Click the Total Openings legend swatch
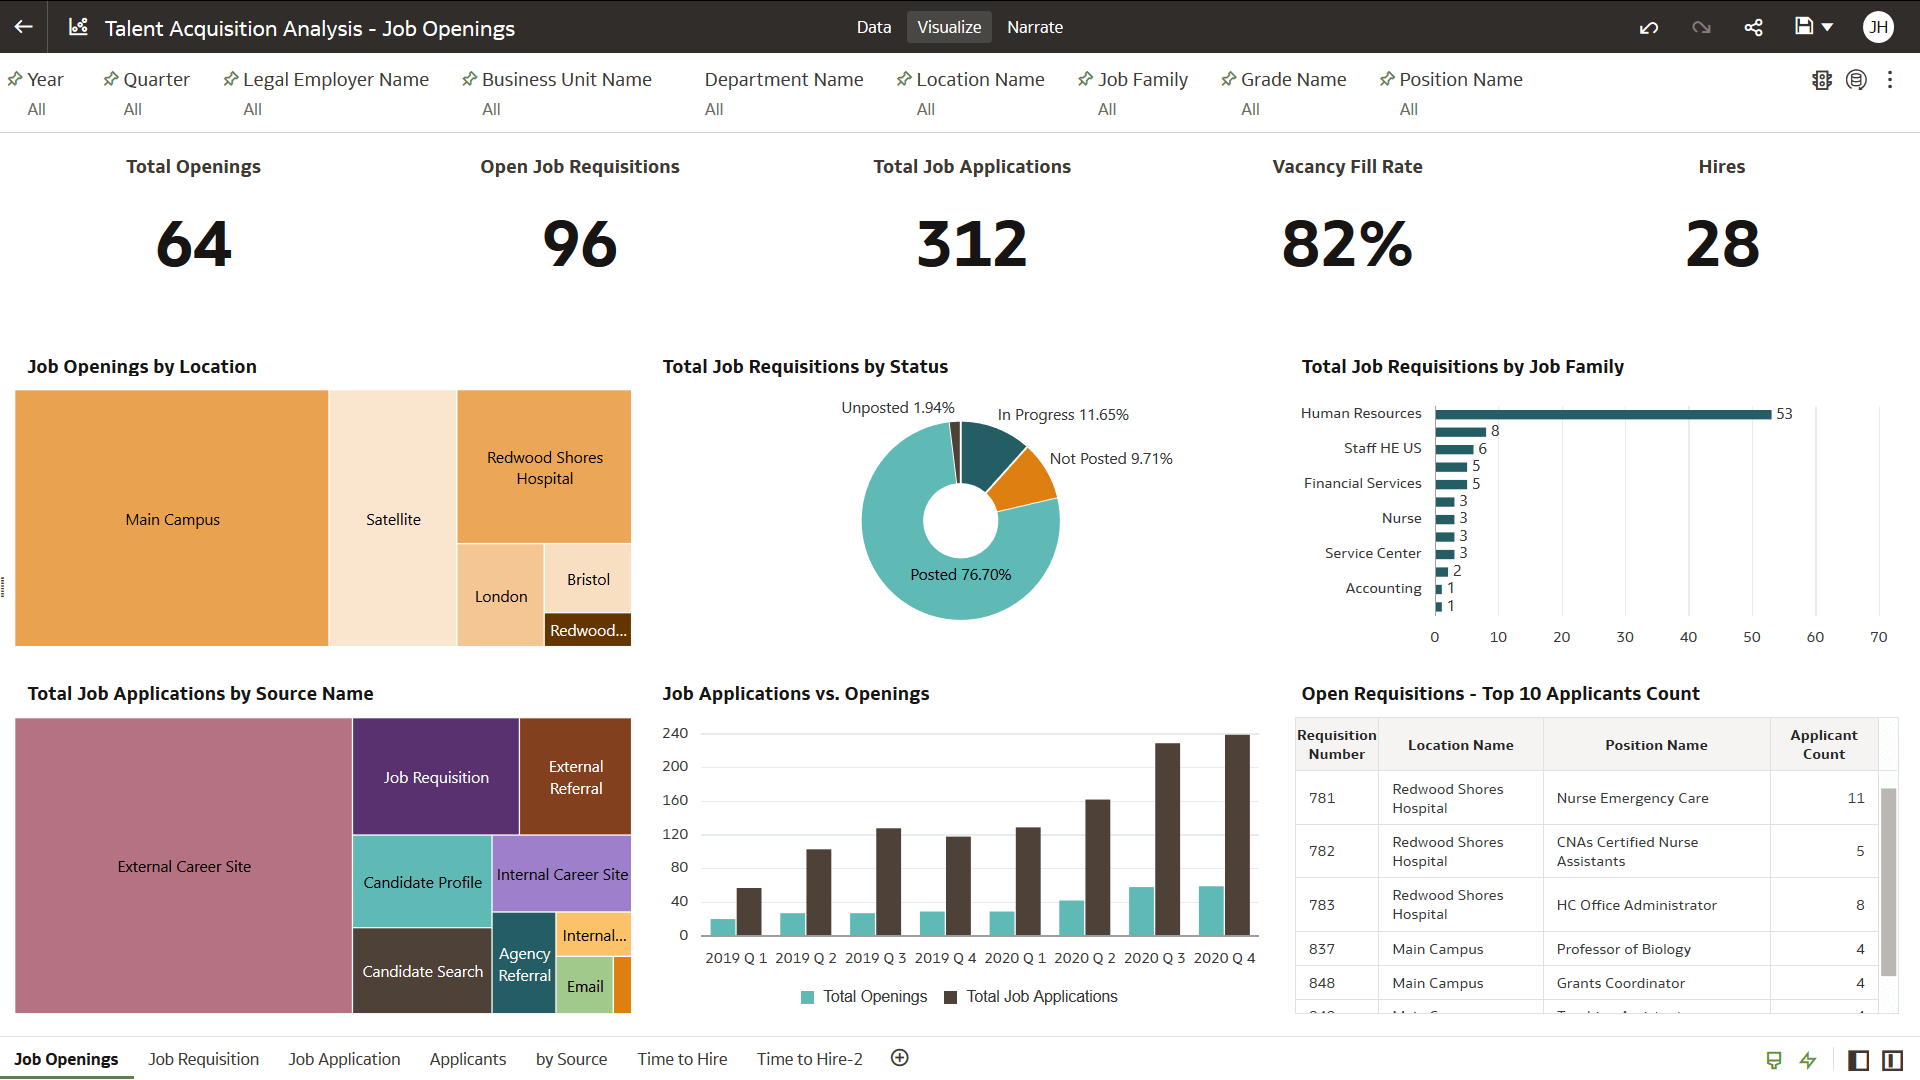Image resolution: width=1920 pixels, height=1080 pixels. pos(807,997)
